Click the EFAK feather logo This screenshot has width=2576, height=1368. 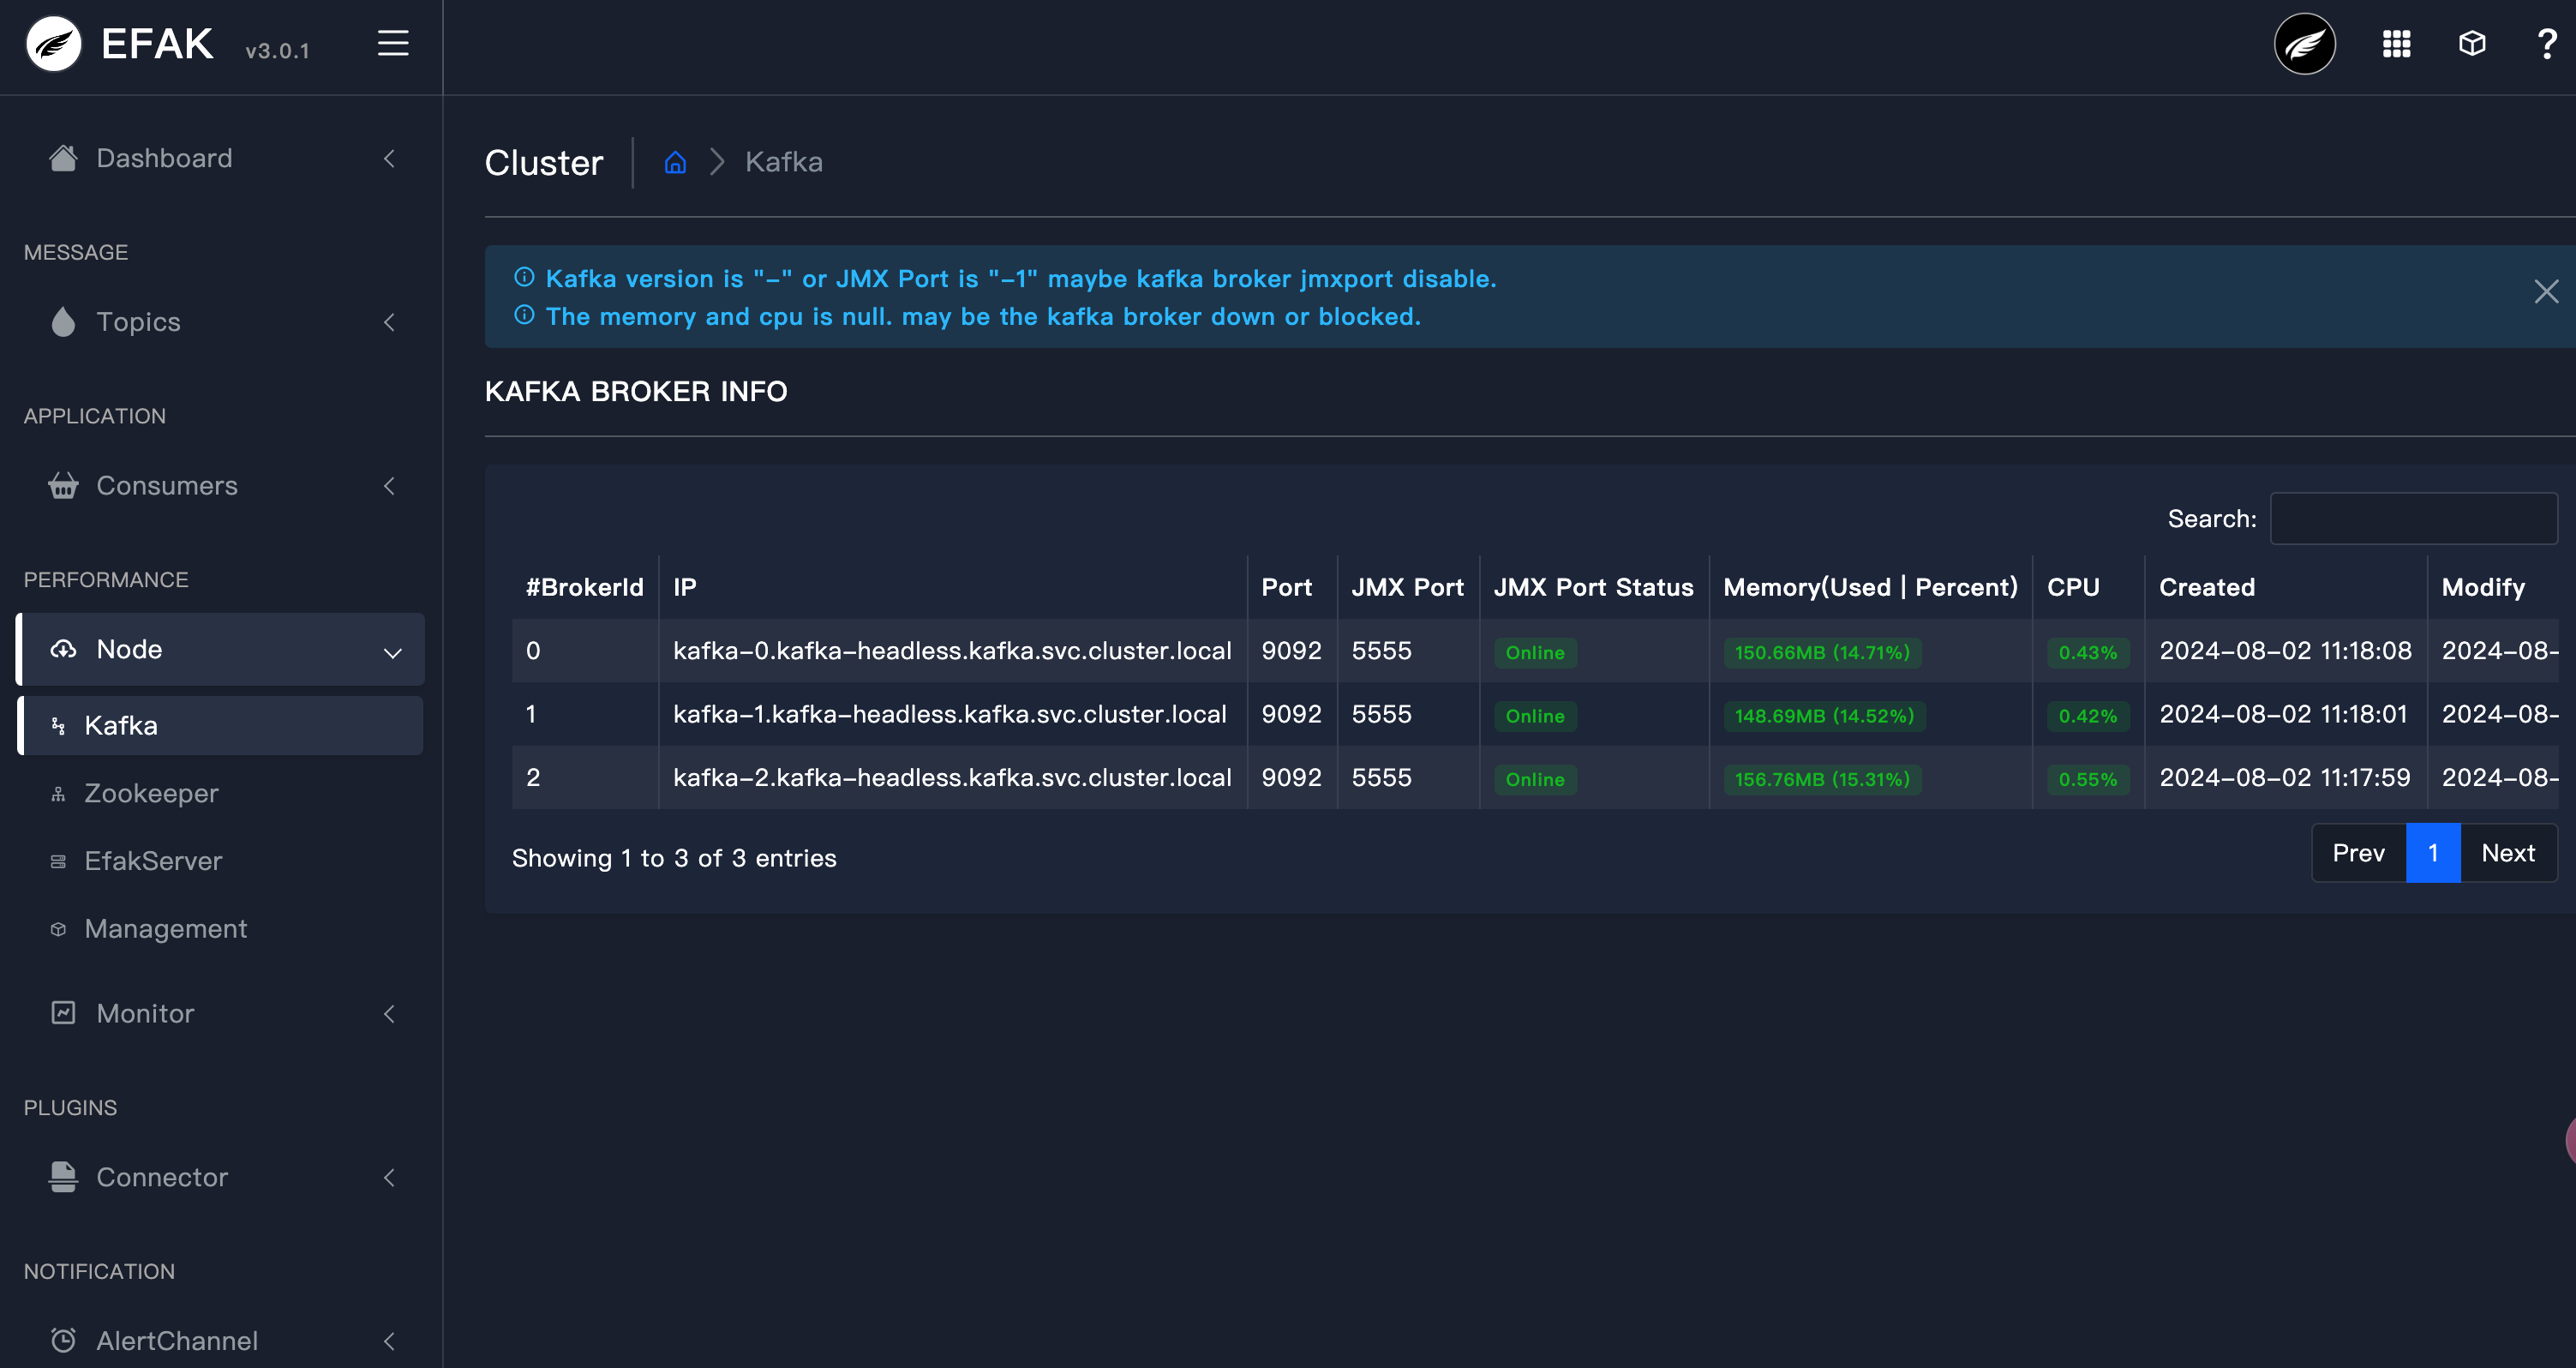(53, 44)
